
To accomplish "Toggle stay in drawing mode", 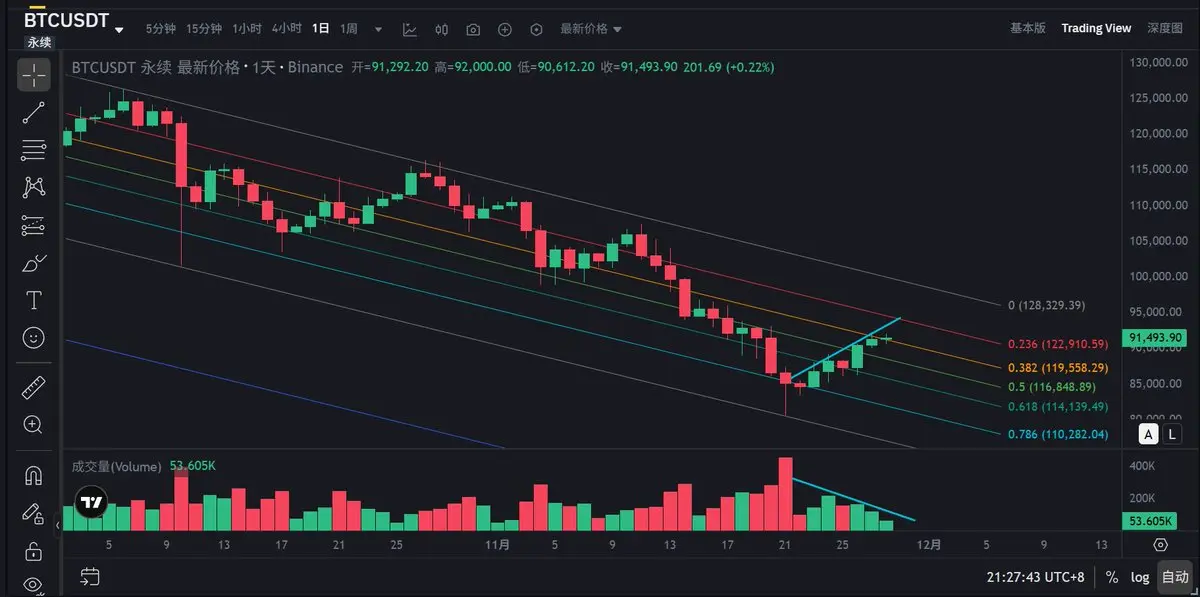I will tap(33, 514).
